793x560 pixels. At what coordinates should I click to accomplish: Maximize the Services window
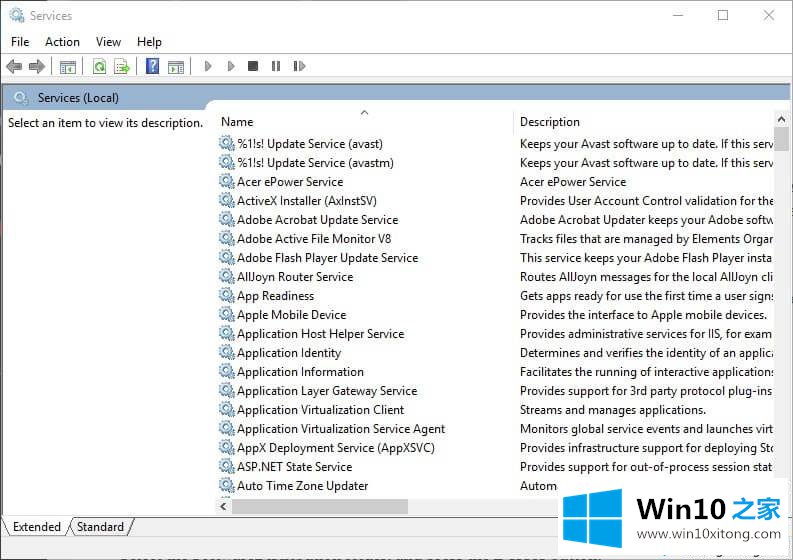[723, 15]
